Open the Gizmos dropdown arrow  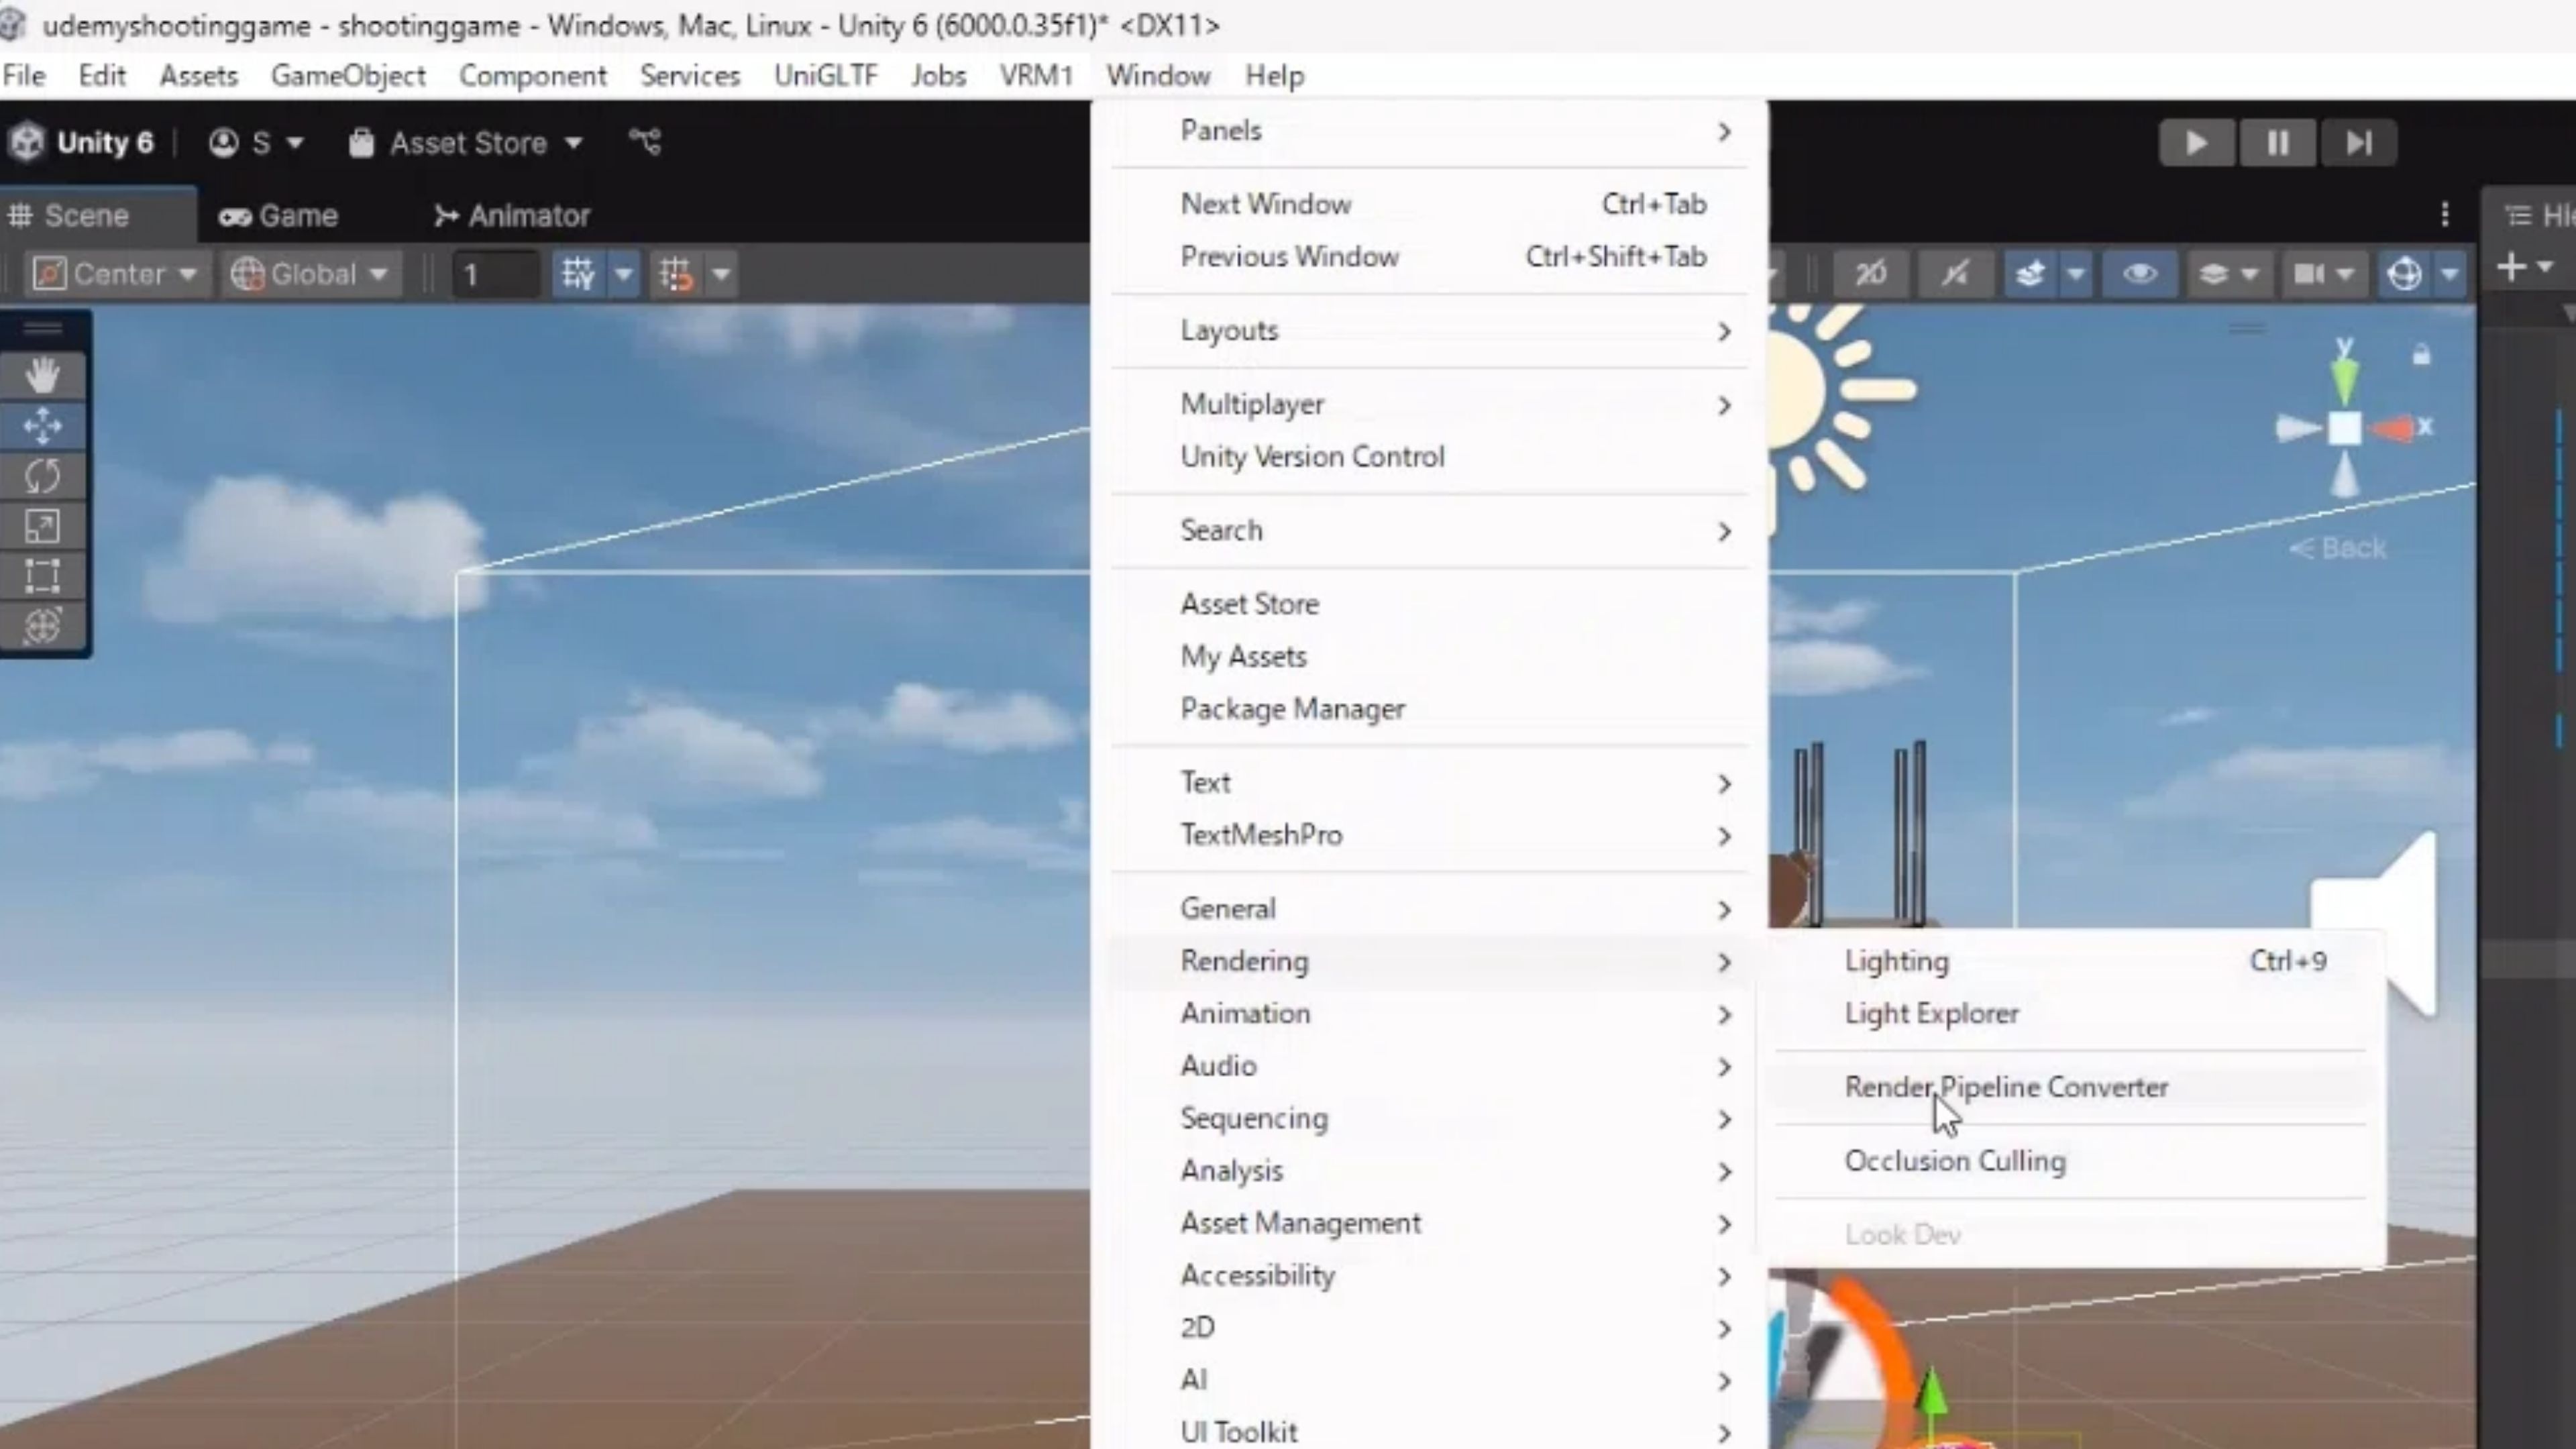[x=2449, y=274]
